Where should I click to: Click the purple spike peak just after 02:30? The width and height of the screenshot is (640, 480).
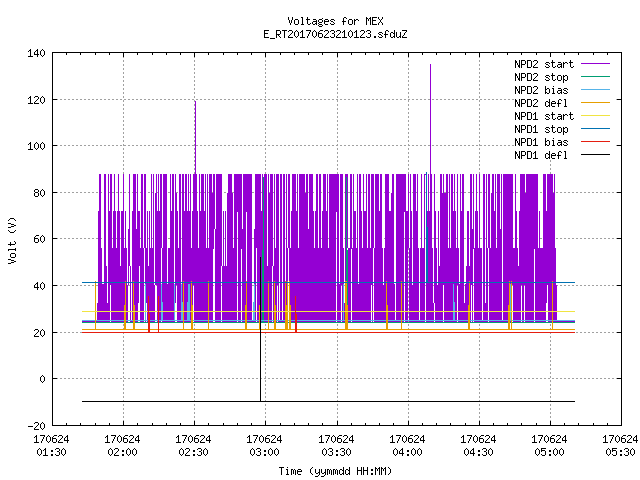(x=196, y=102)
